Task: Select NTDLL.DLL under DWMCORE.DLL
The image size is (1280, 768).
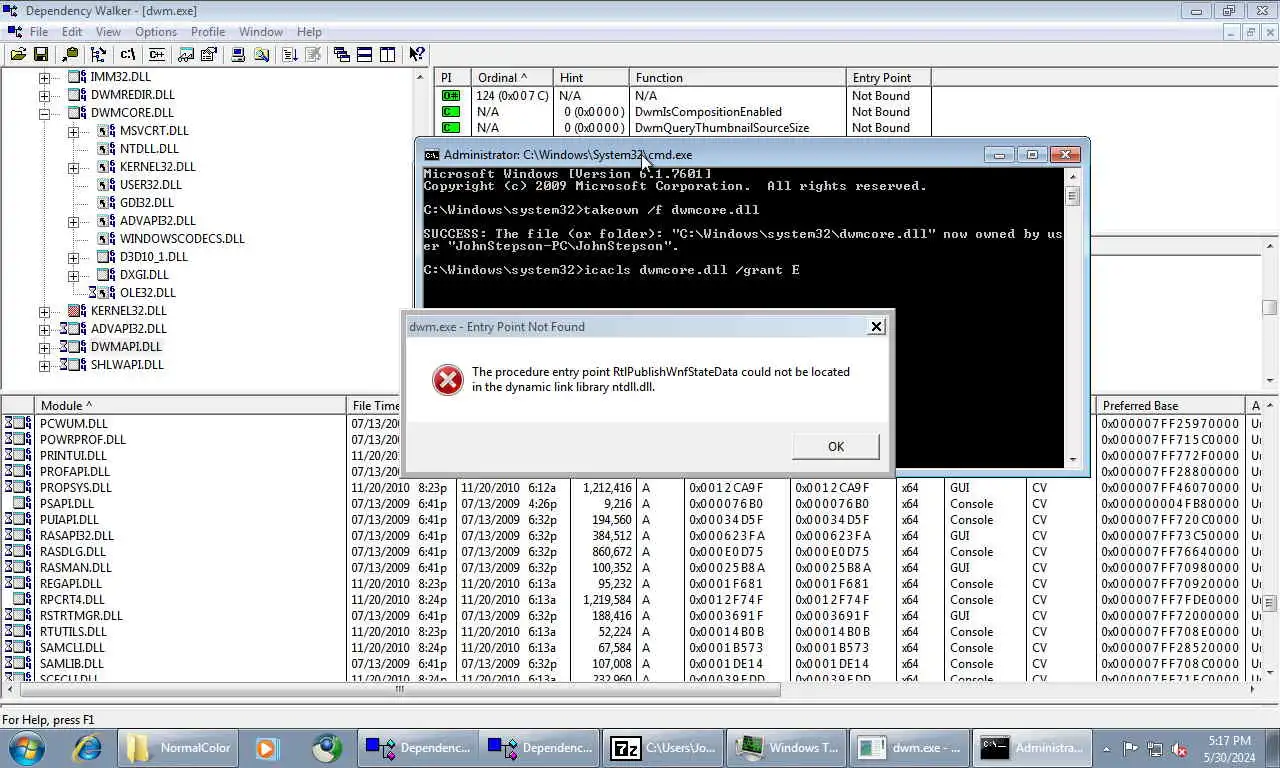Action: (149, 149)
